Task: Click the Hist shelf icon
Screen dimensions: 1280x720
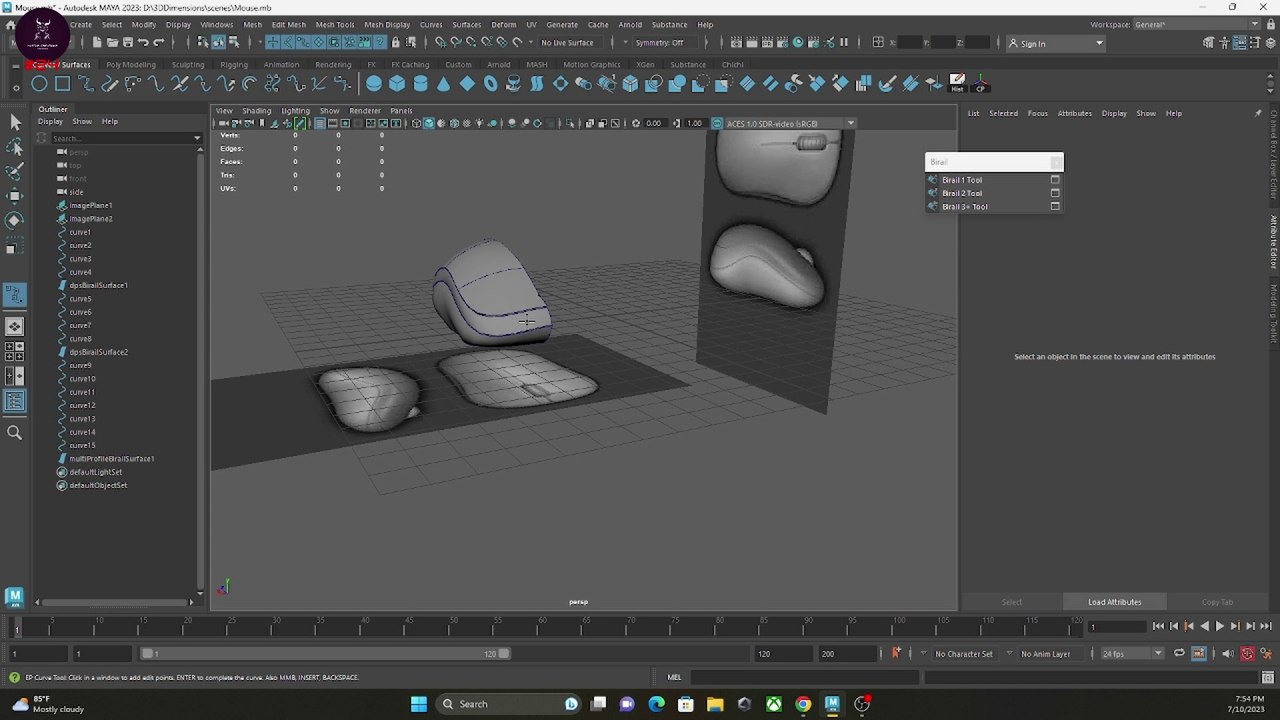Action: pos(957,82)
